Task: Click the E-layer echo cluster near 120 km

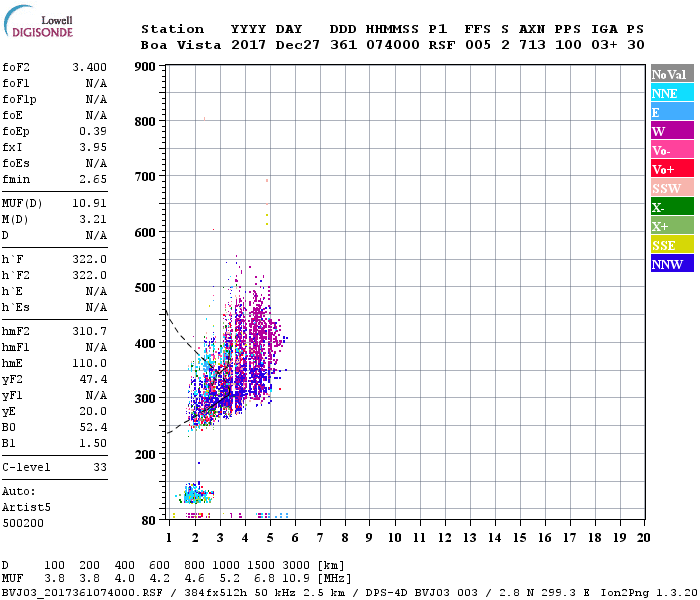Action: point(195,494)
